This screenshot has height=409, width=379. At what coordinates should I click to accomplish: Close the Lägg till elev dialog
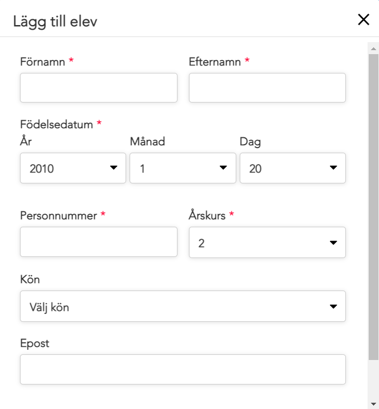coord(363,20)
